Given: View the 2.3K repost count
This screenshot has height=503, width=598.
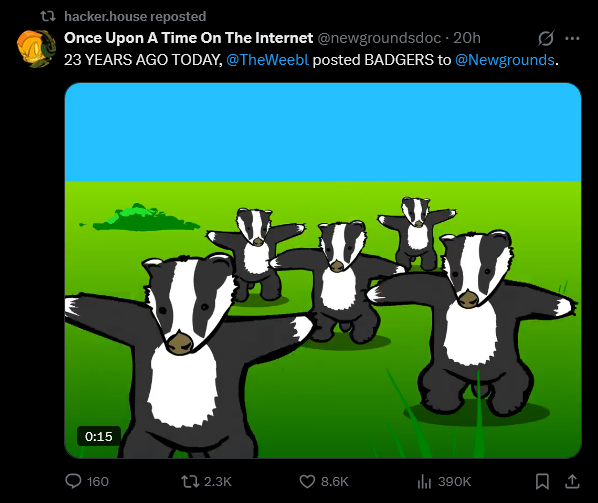Looking at the screenshot, I should (218, 481).
